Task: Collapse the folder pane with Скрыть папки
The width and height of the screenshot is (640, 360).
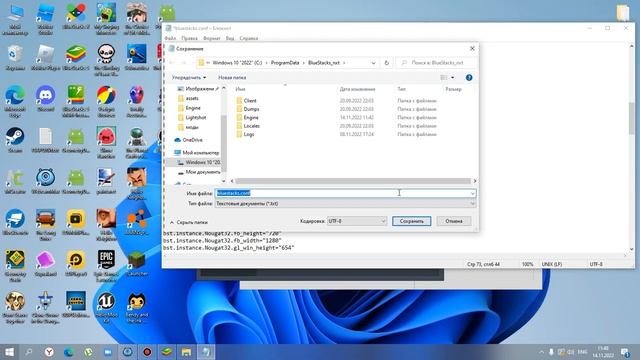Action: click(189, 222)
